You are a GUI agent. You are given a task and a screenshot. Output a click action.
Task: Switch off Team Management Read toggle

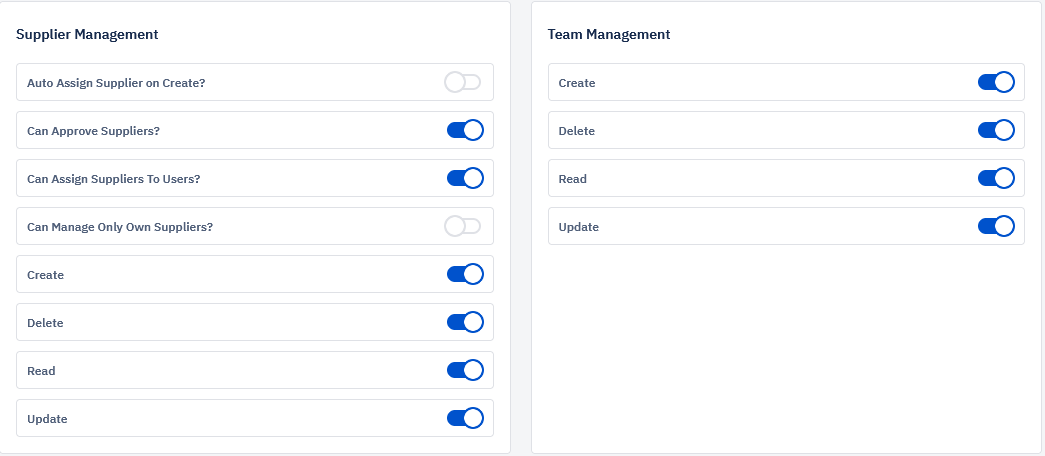[996, 178]
